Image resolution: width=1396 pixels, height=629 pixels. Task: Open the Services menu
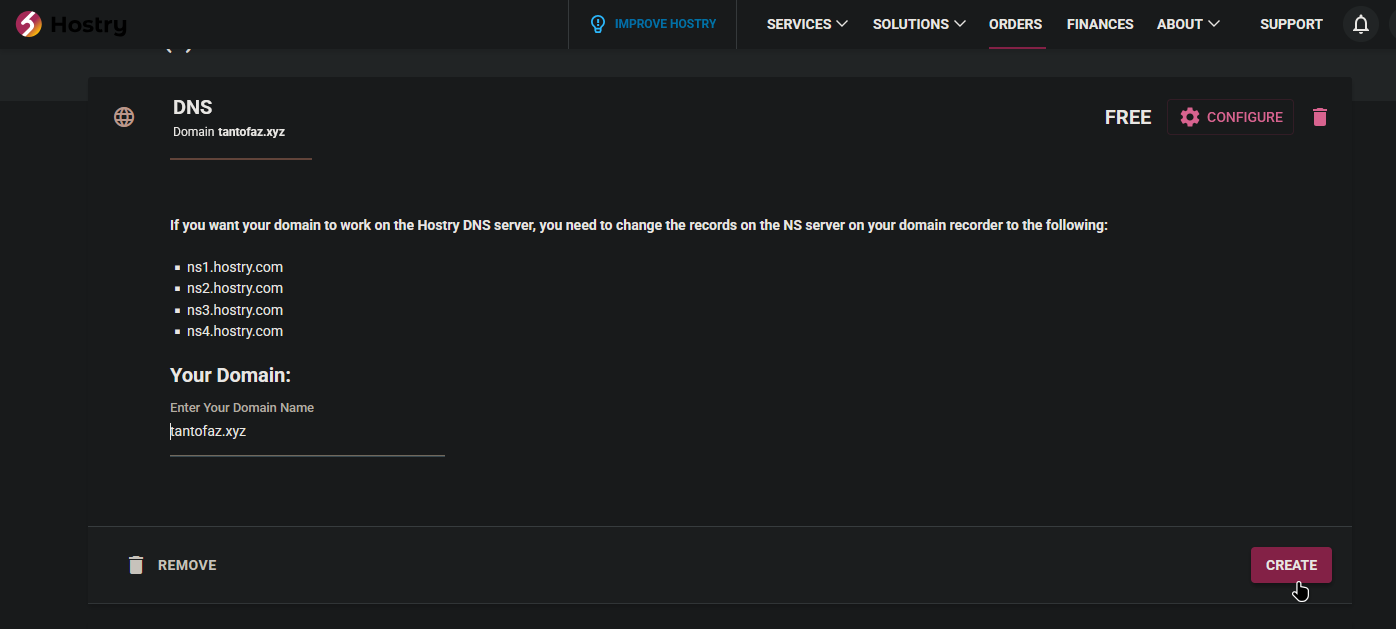tap(807, 24)
